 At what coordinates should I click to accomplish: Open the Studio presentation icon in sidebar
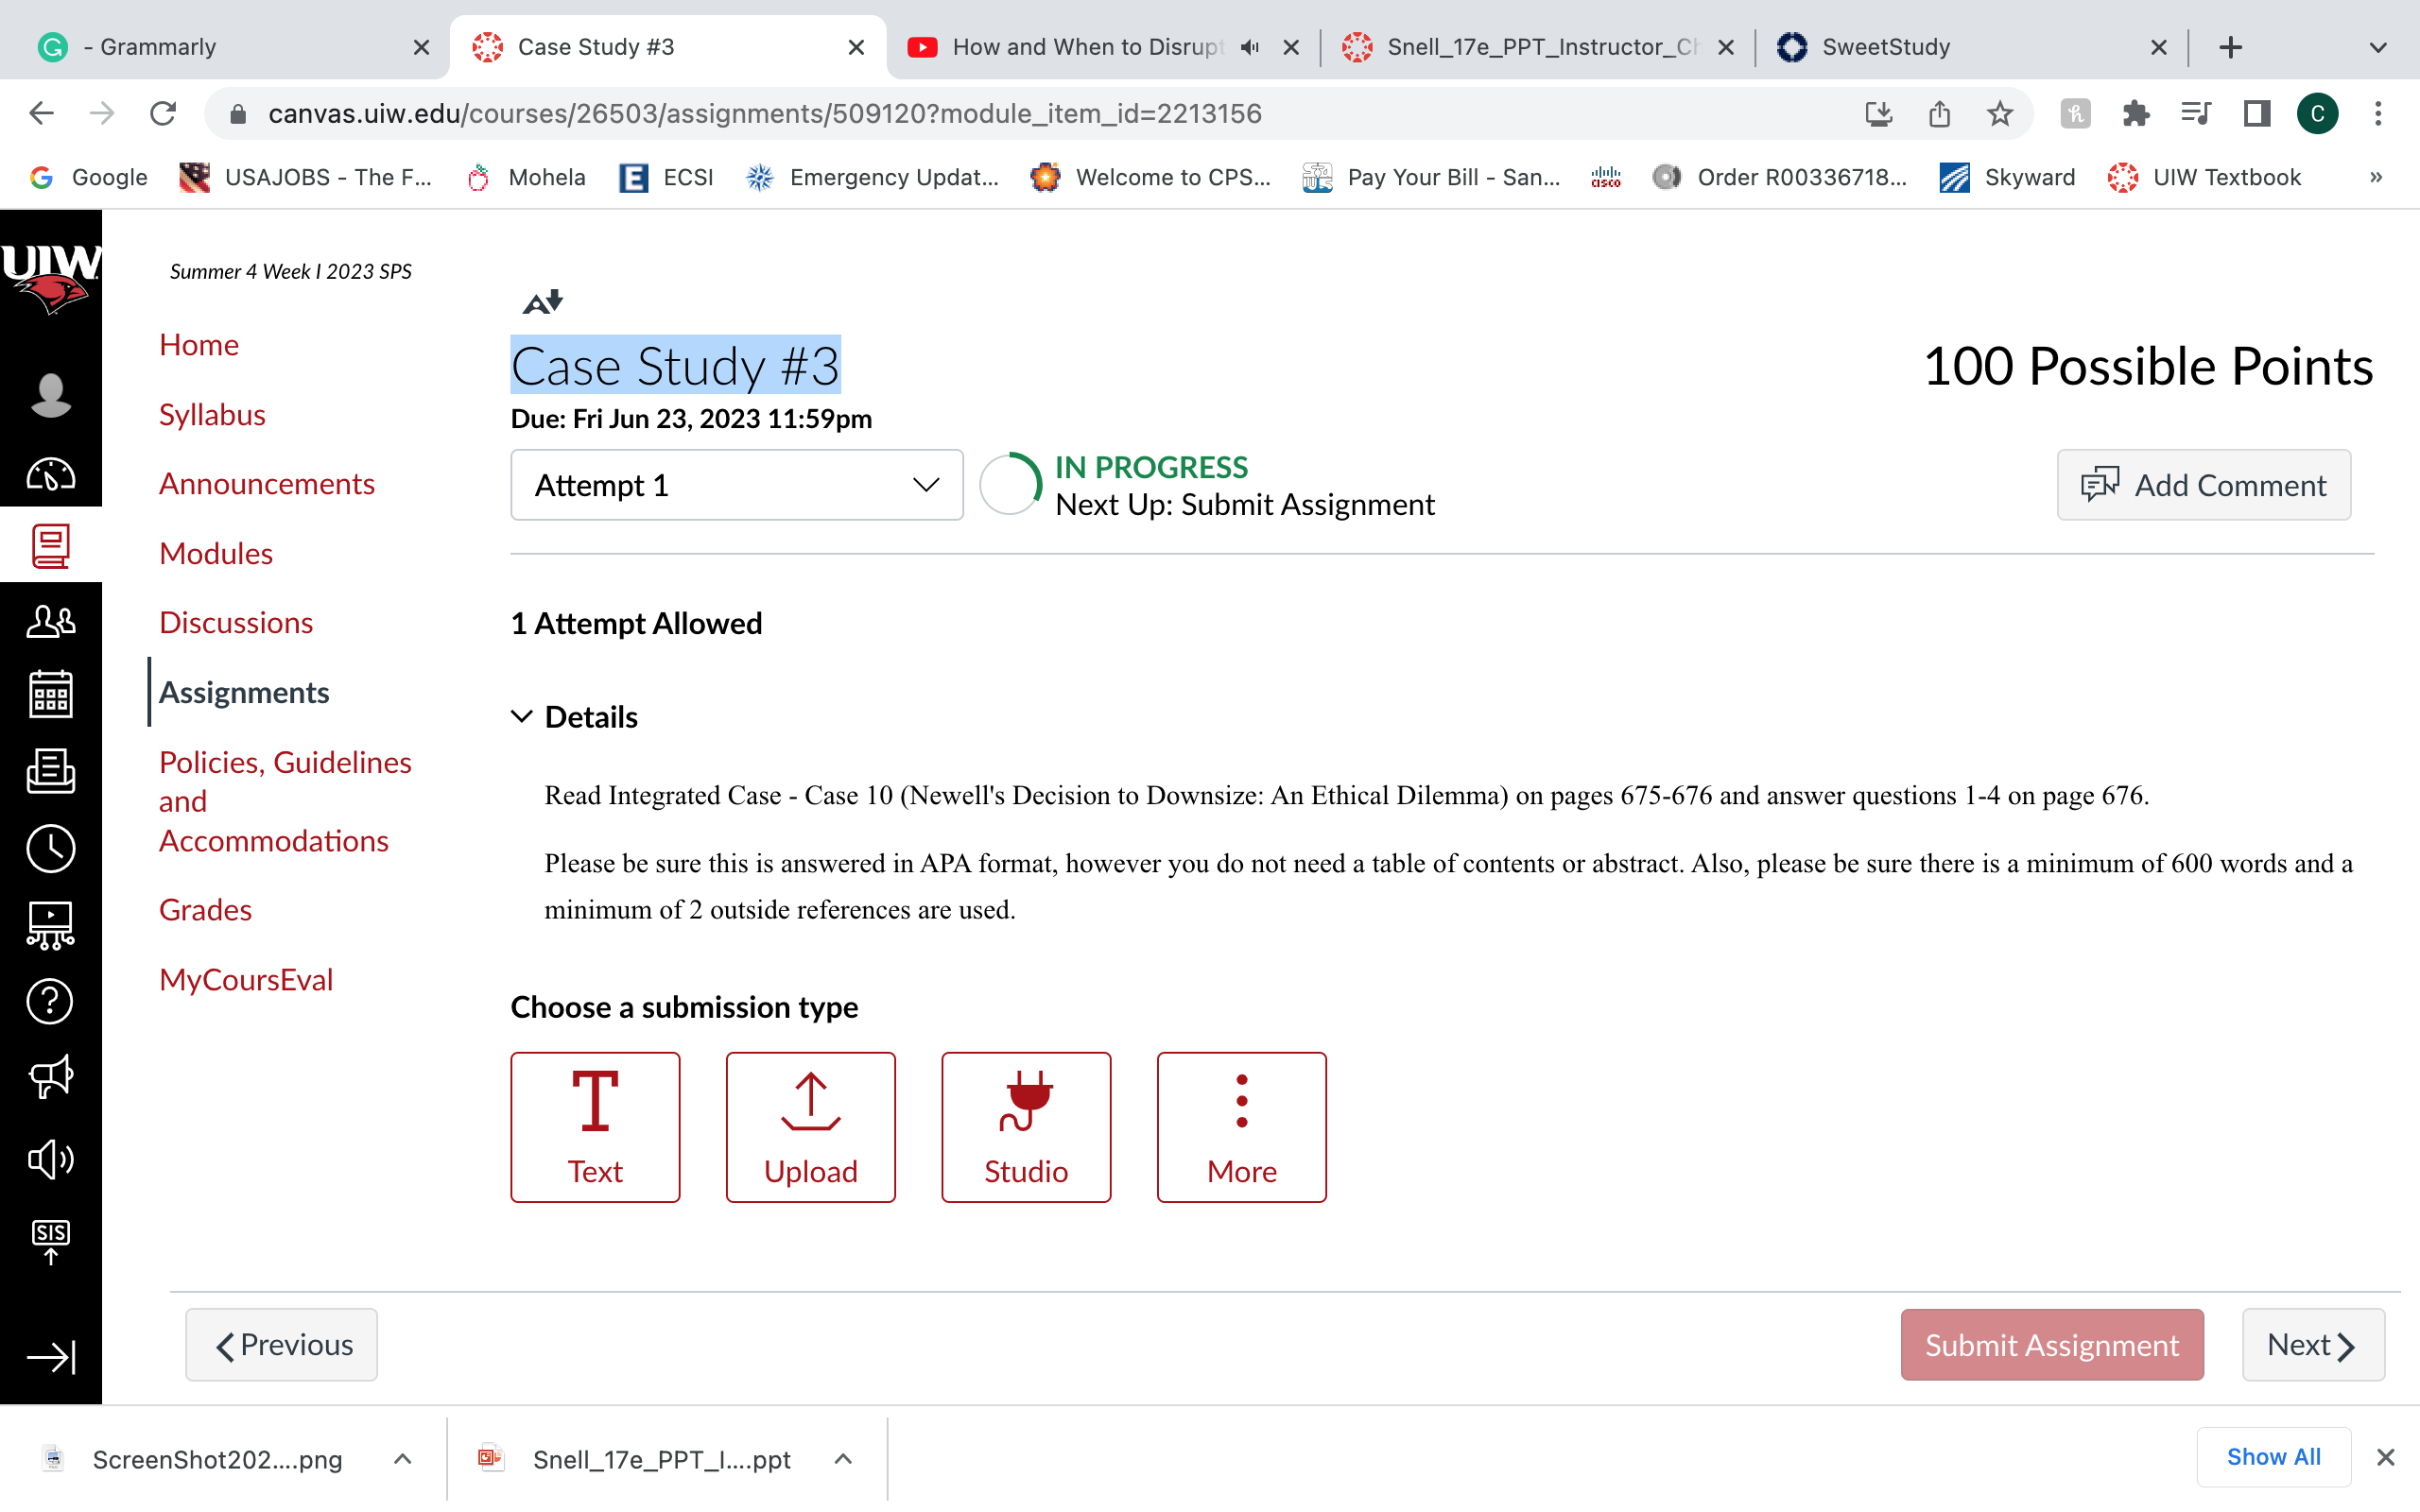(50, 925)
